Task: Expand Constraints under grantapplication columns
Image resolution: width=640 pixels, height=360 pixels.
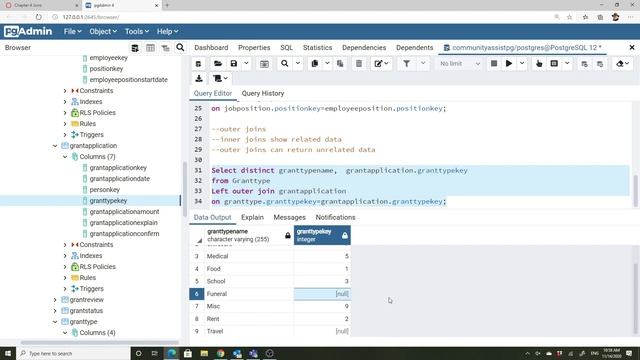Action: click(65, 244)
